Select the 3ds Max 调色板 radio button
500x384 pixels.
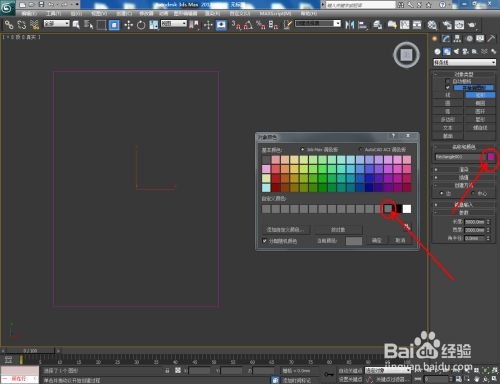click(302, 149)
